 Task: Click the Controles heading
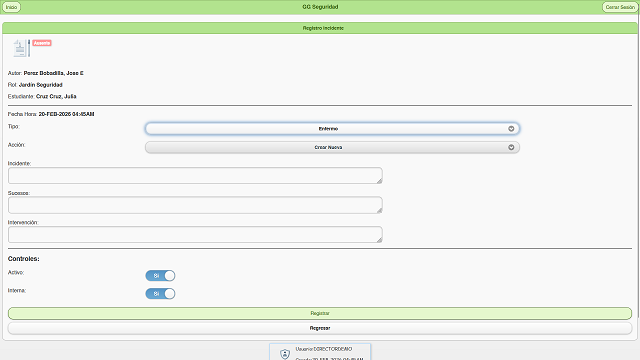click(24, 259)
